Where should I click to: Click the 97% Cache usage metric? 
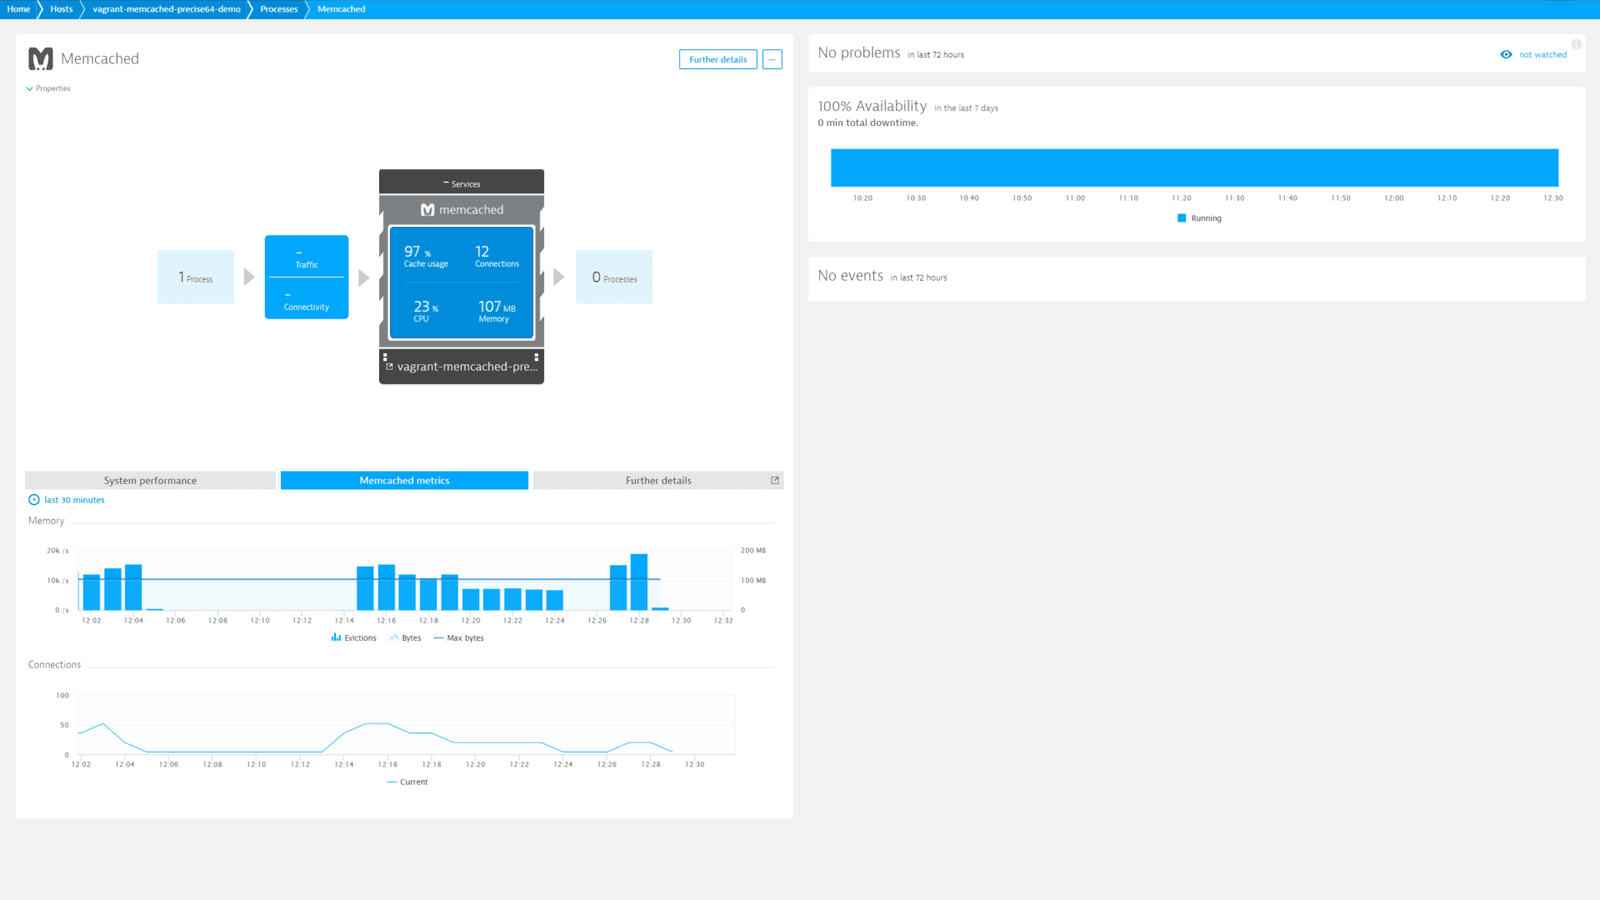425,256
